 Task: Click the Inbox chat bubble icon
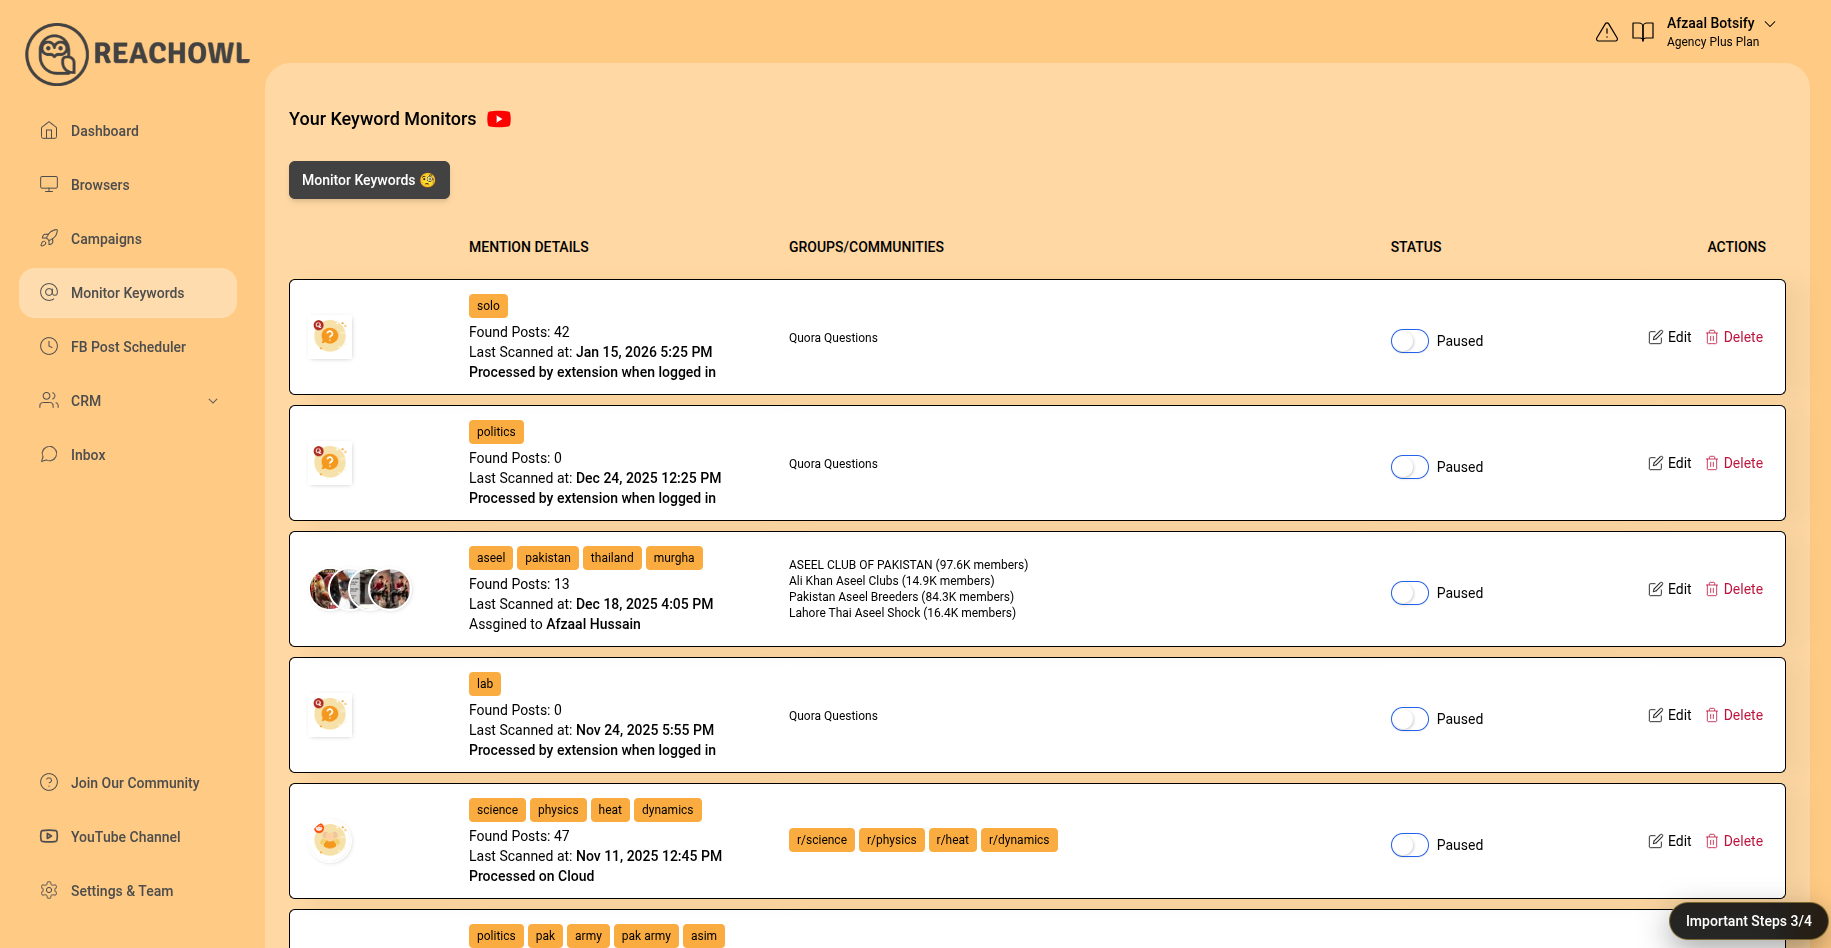(49, 454)
